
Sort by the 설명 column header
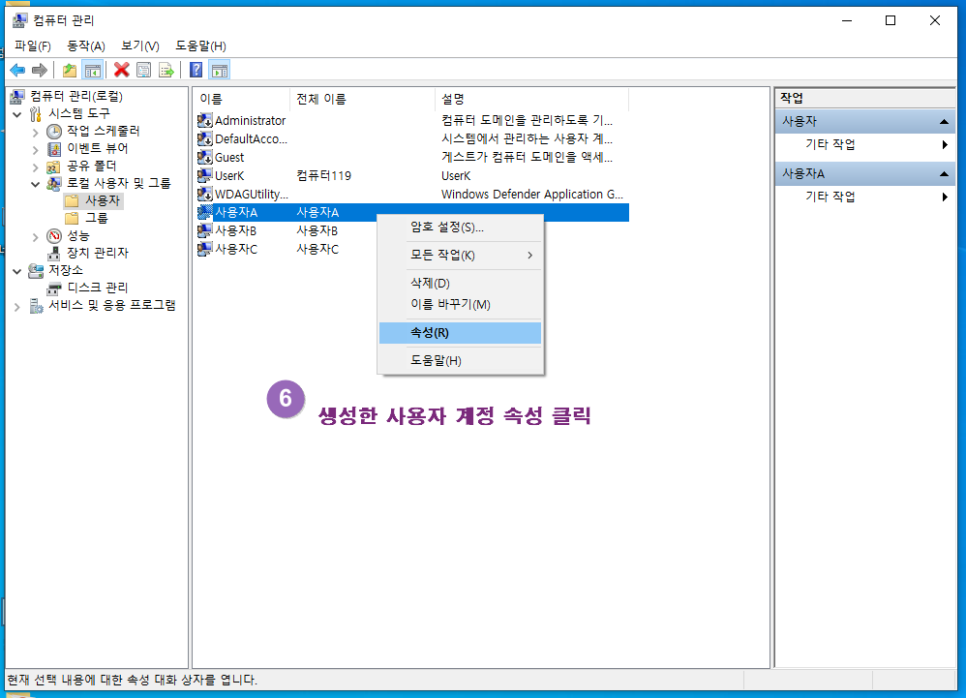point(532,99)
